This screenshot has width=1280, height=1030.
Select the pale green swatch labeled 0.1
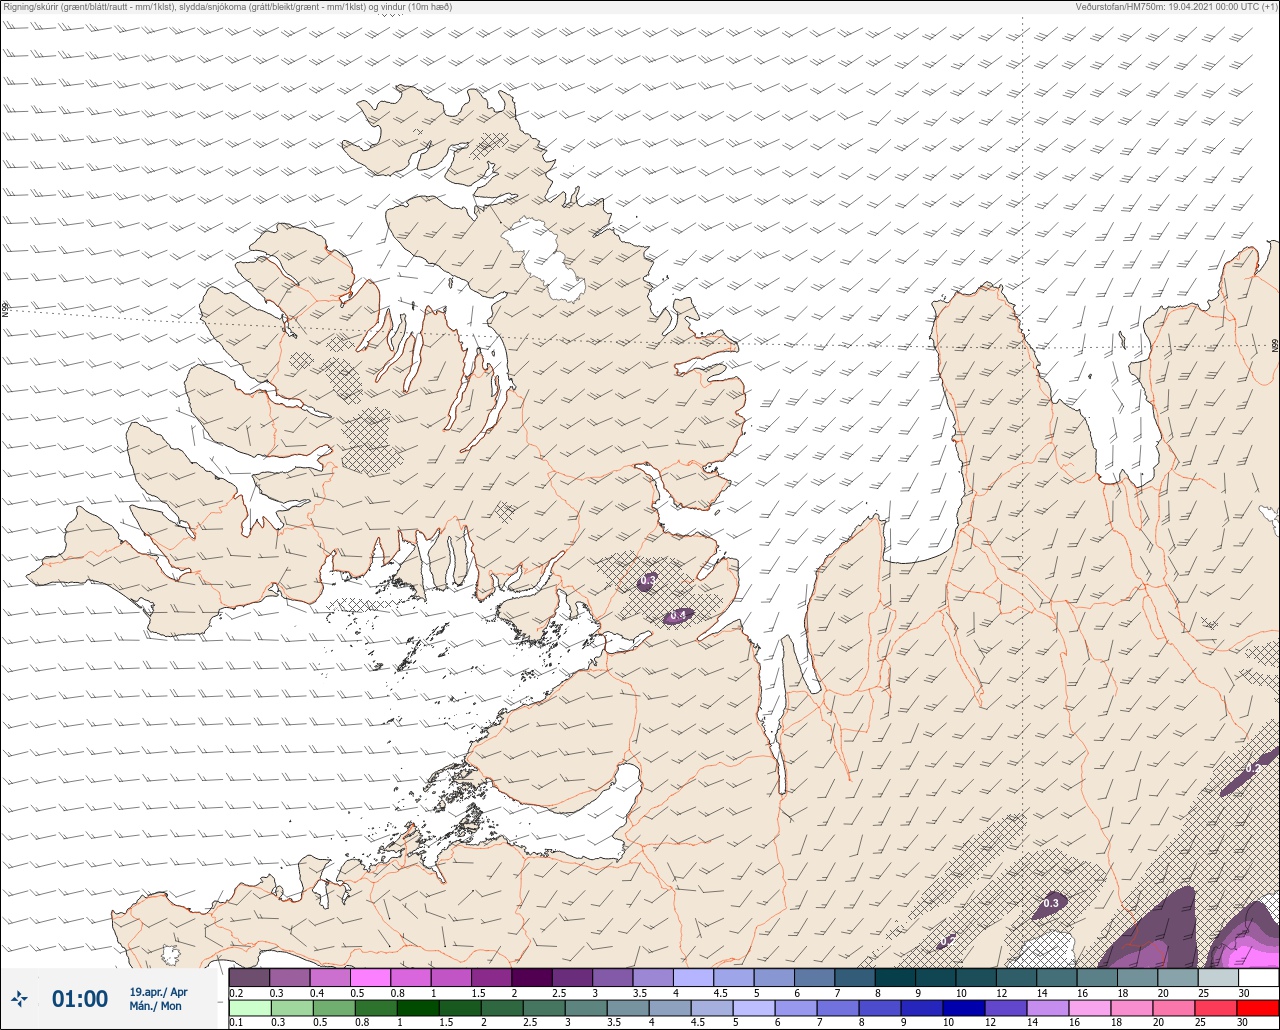[249, 1007]
